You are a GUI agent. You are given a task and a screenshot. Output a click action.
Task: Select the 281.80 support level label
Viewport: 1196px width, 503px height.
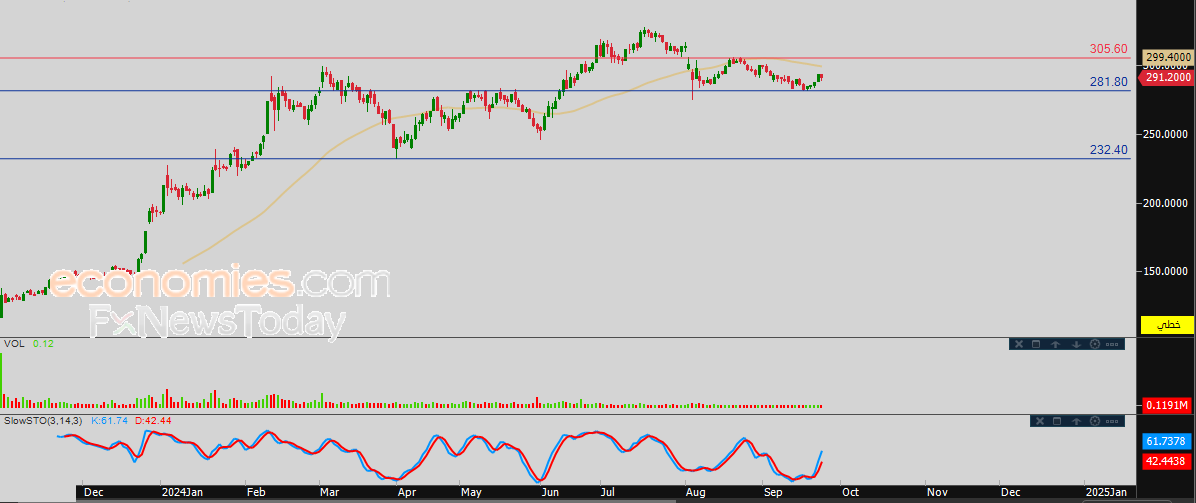click(x=1108, y=82)
